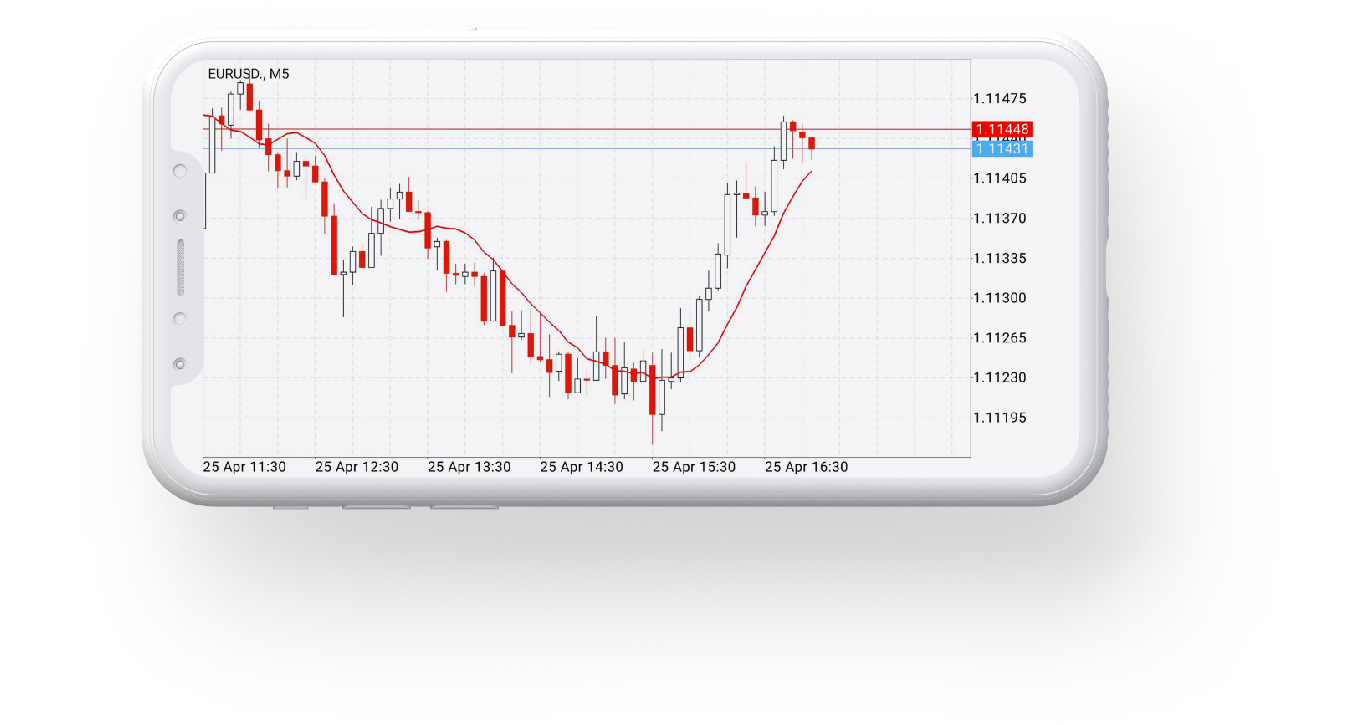Click the EURUSD, M5 chart title
The image size is (1359, 725).
pyautogui.click(x=248, y=73)
